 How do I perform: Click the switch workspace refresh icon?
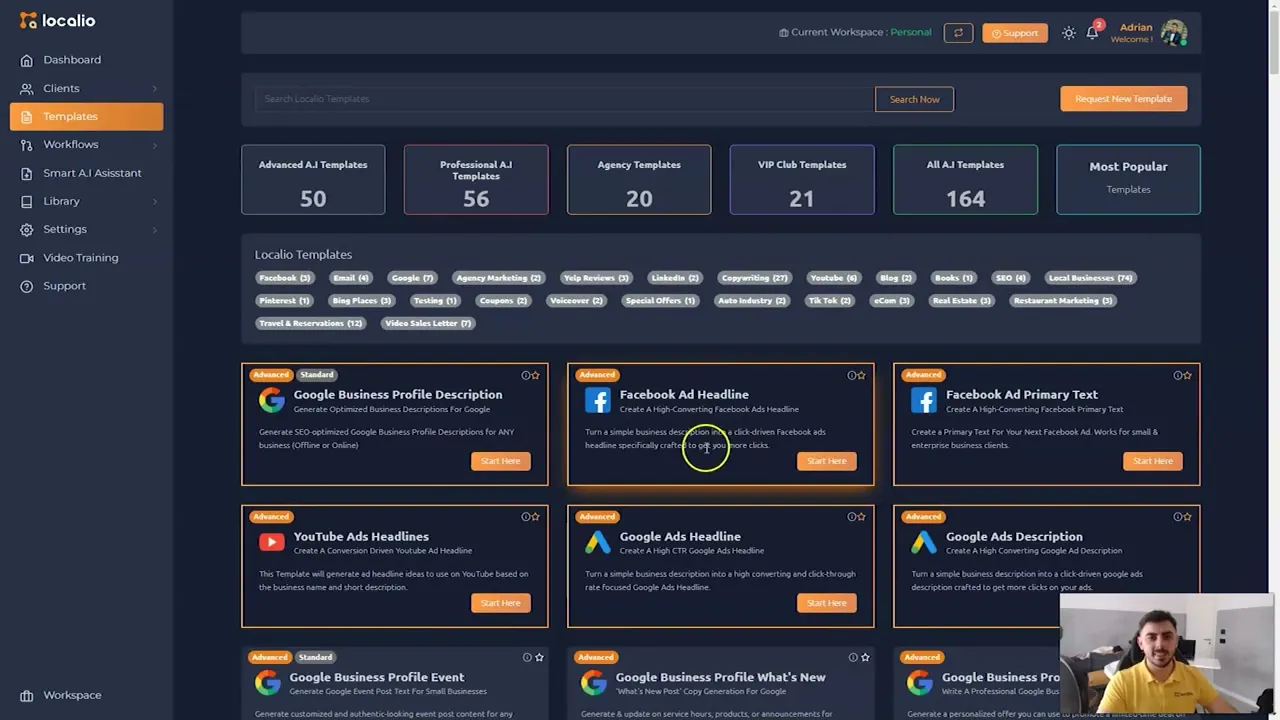click(958, 33)
